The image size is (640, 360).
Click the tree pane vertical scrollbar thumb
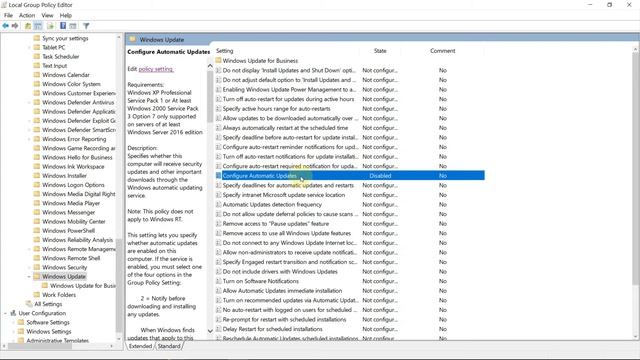(x=119, y=285)
